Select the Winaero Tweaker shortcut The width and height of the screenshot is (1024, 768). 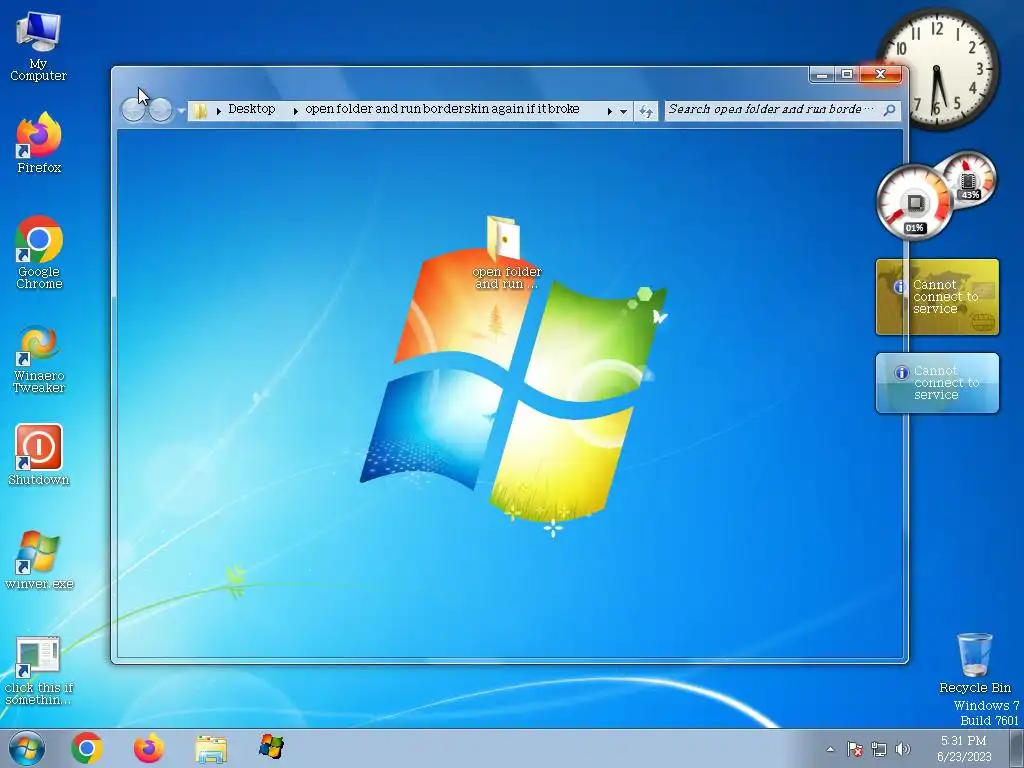[x=39, y=359]
